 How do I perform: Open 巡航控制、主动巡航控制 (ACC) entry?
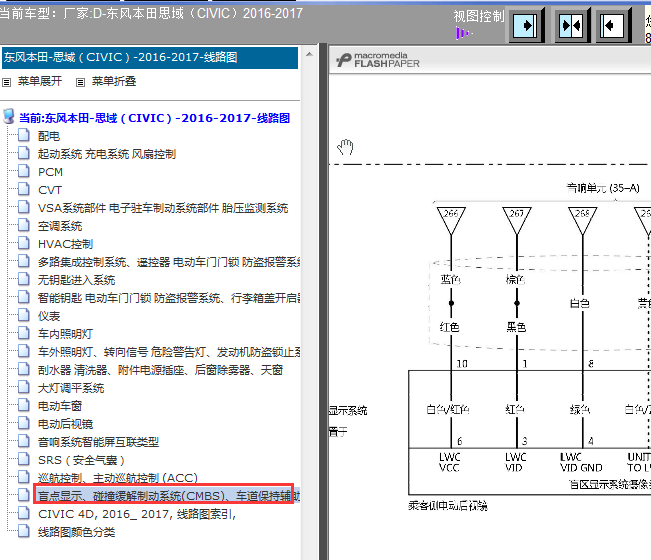point(118,478)
